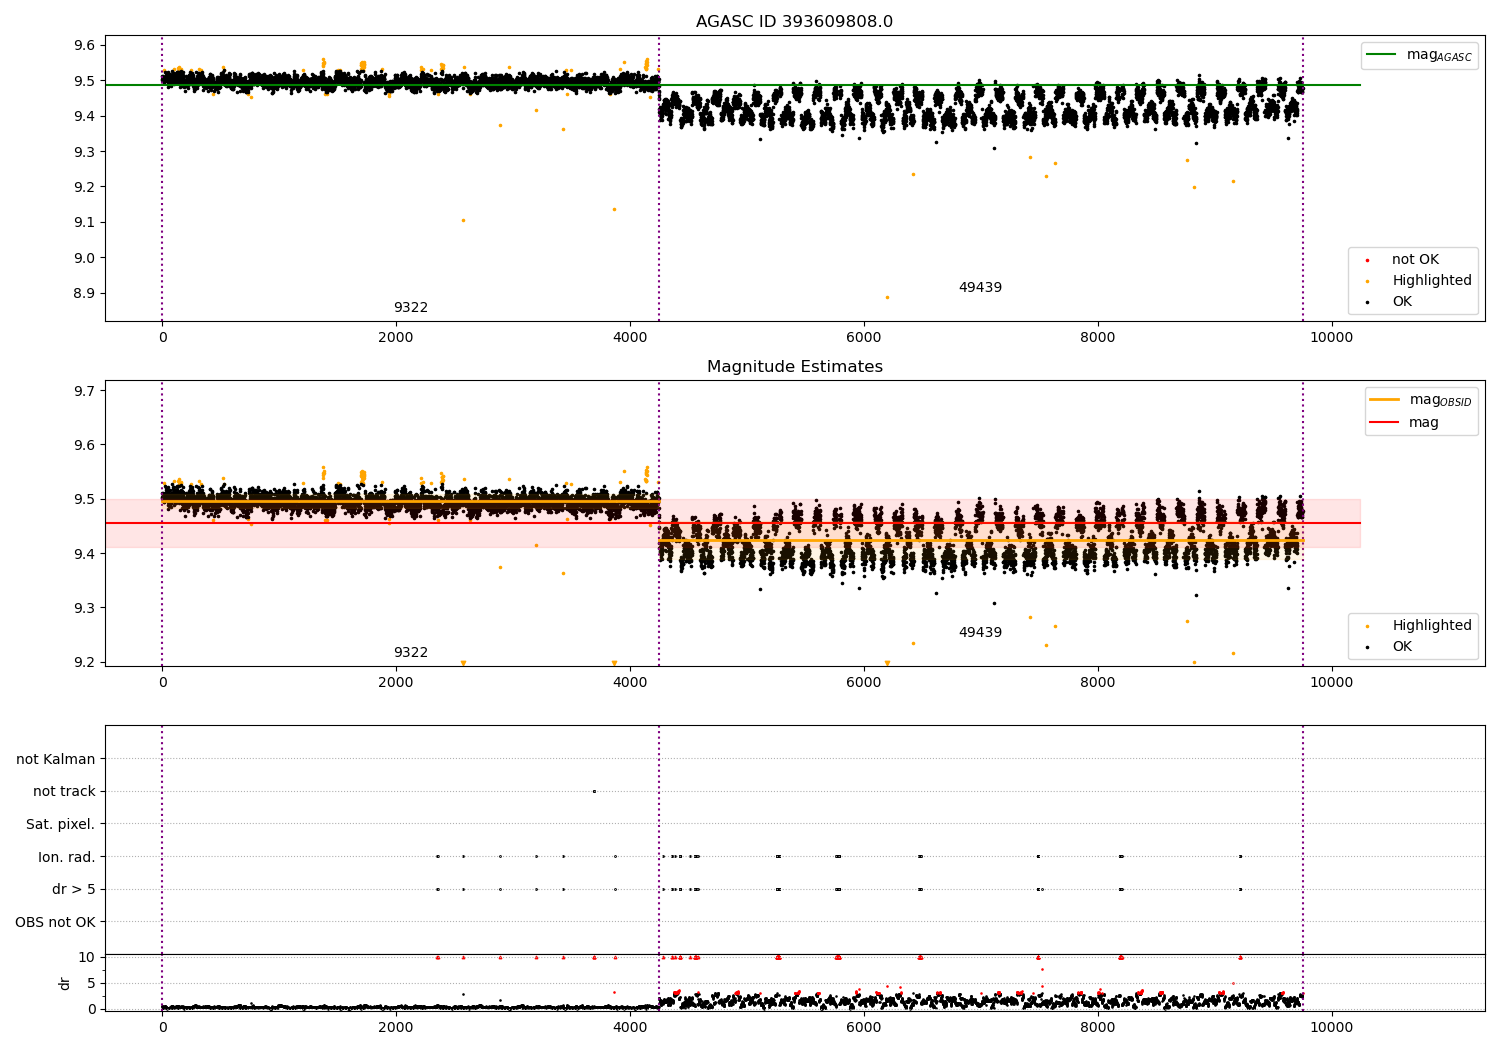Click the '9.1' y-tick on the top plot
The width and height of the screenshot is (1500, 1050).
pos(84,223)
